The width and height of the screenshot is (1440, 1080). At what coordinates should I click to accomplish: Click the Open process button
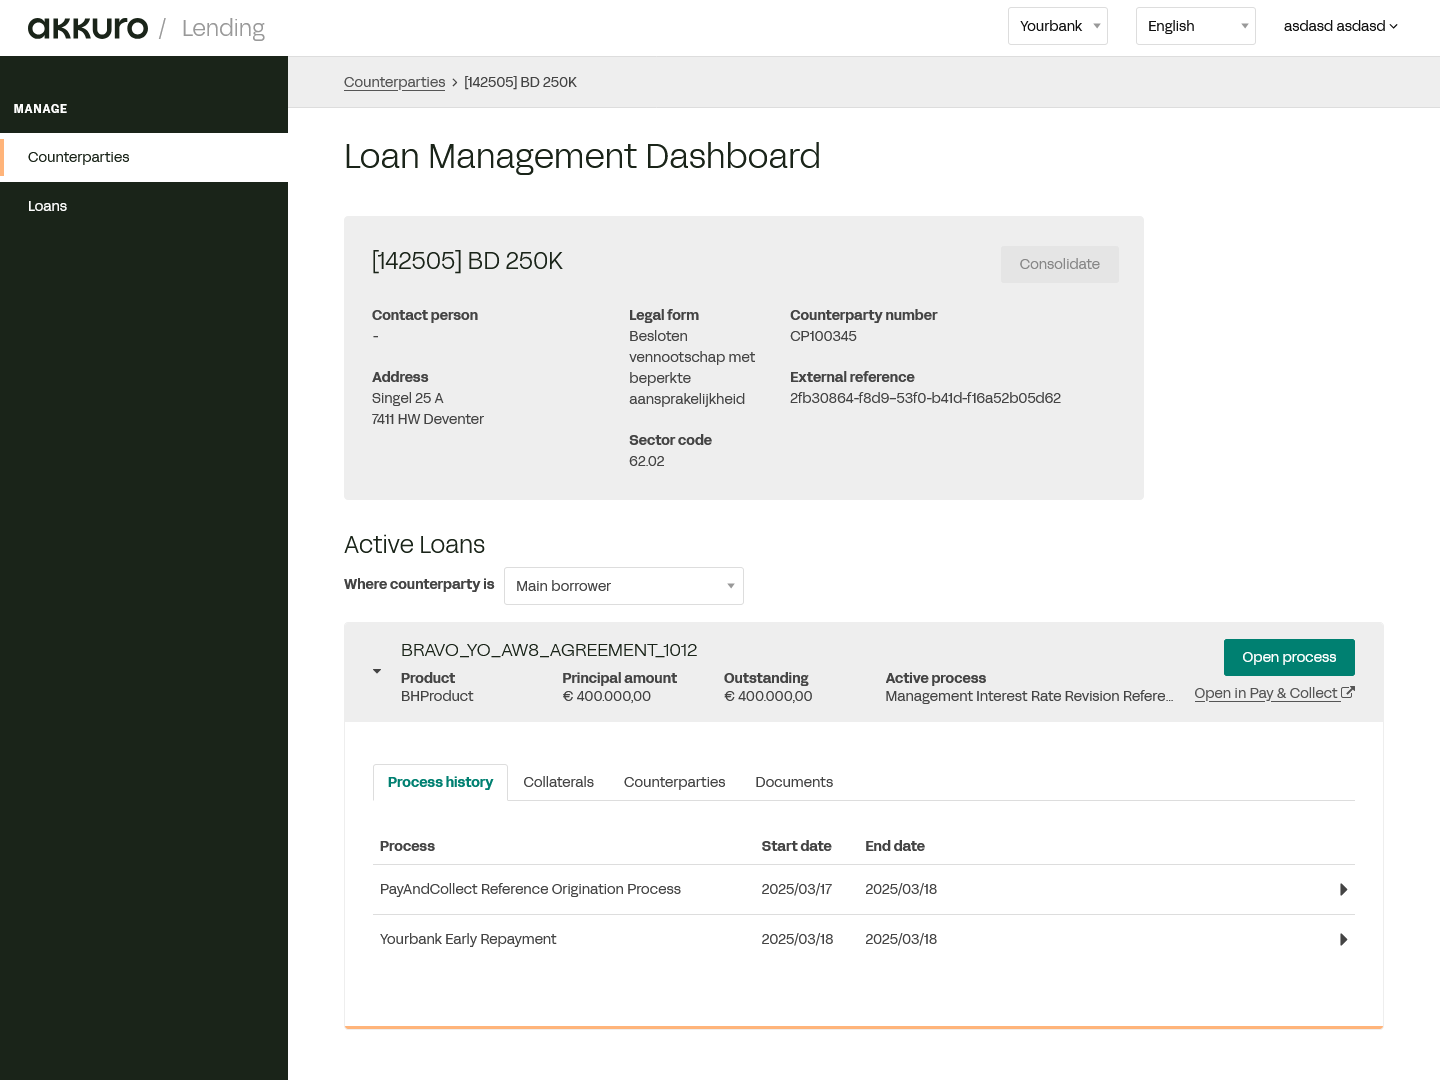[x=1289, y=657]
